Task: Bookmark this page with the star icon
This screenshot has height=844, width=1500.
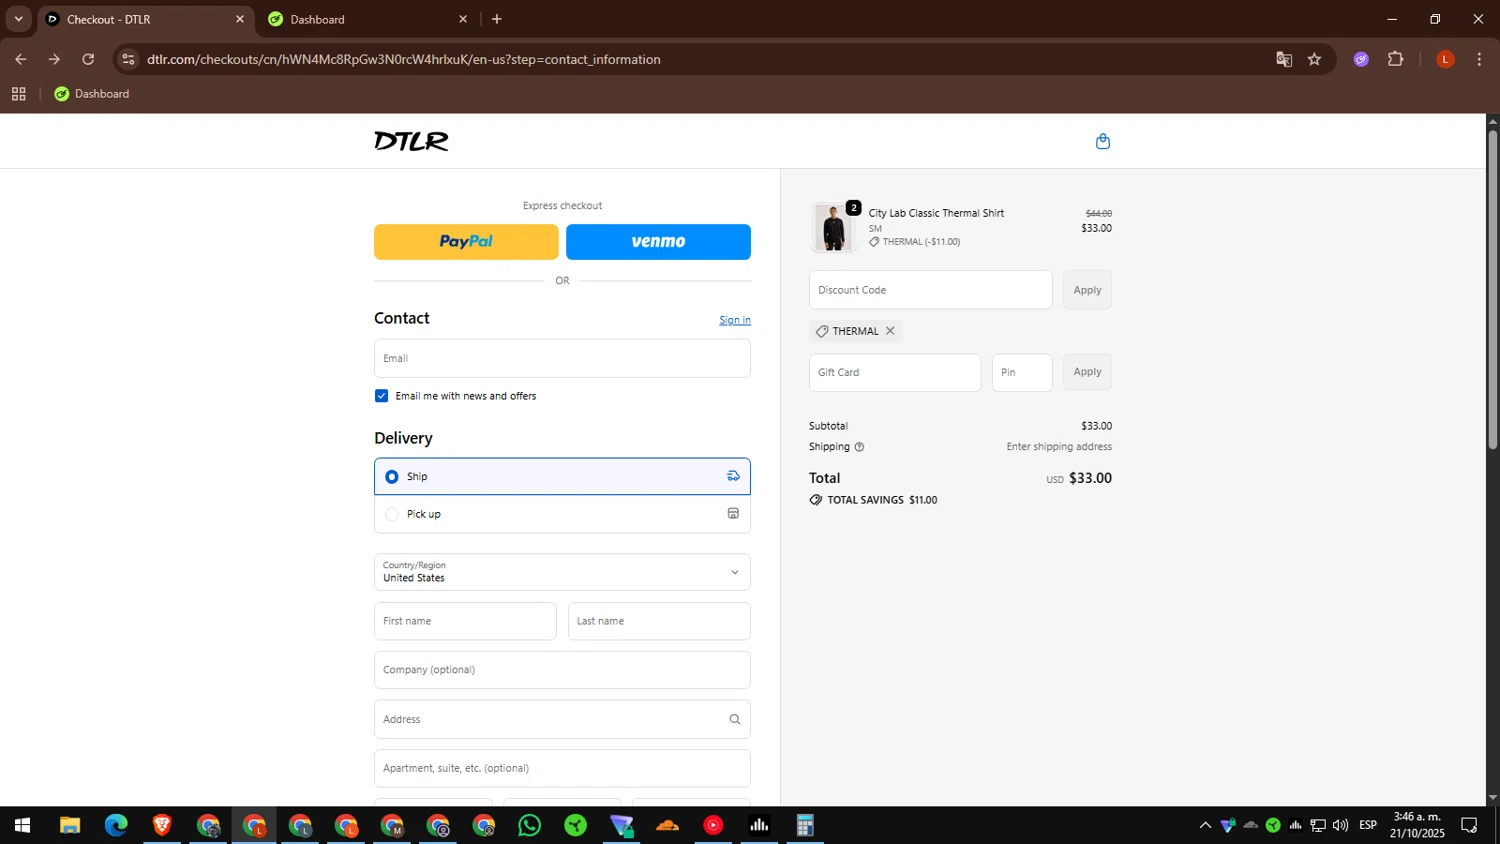Action: click(1314, 59)
